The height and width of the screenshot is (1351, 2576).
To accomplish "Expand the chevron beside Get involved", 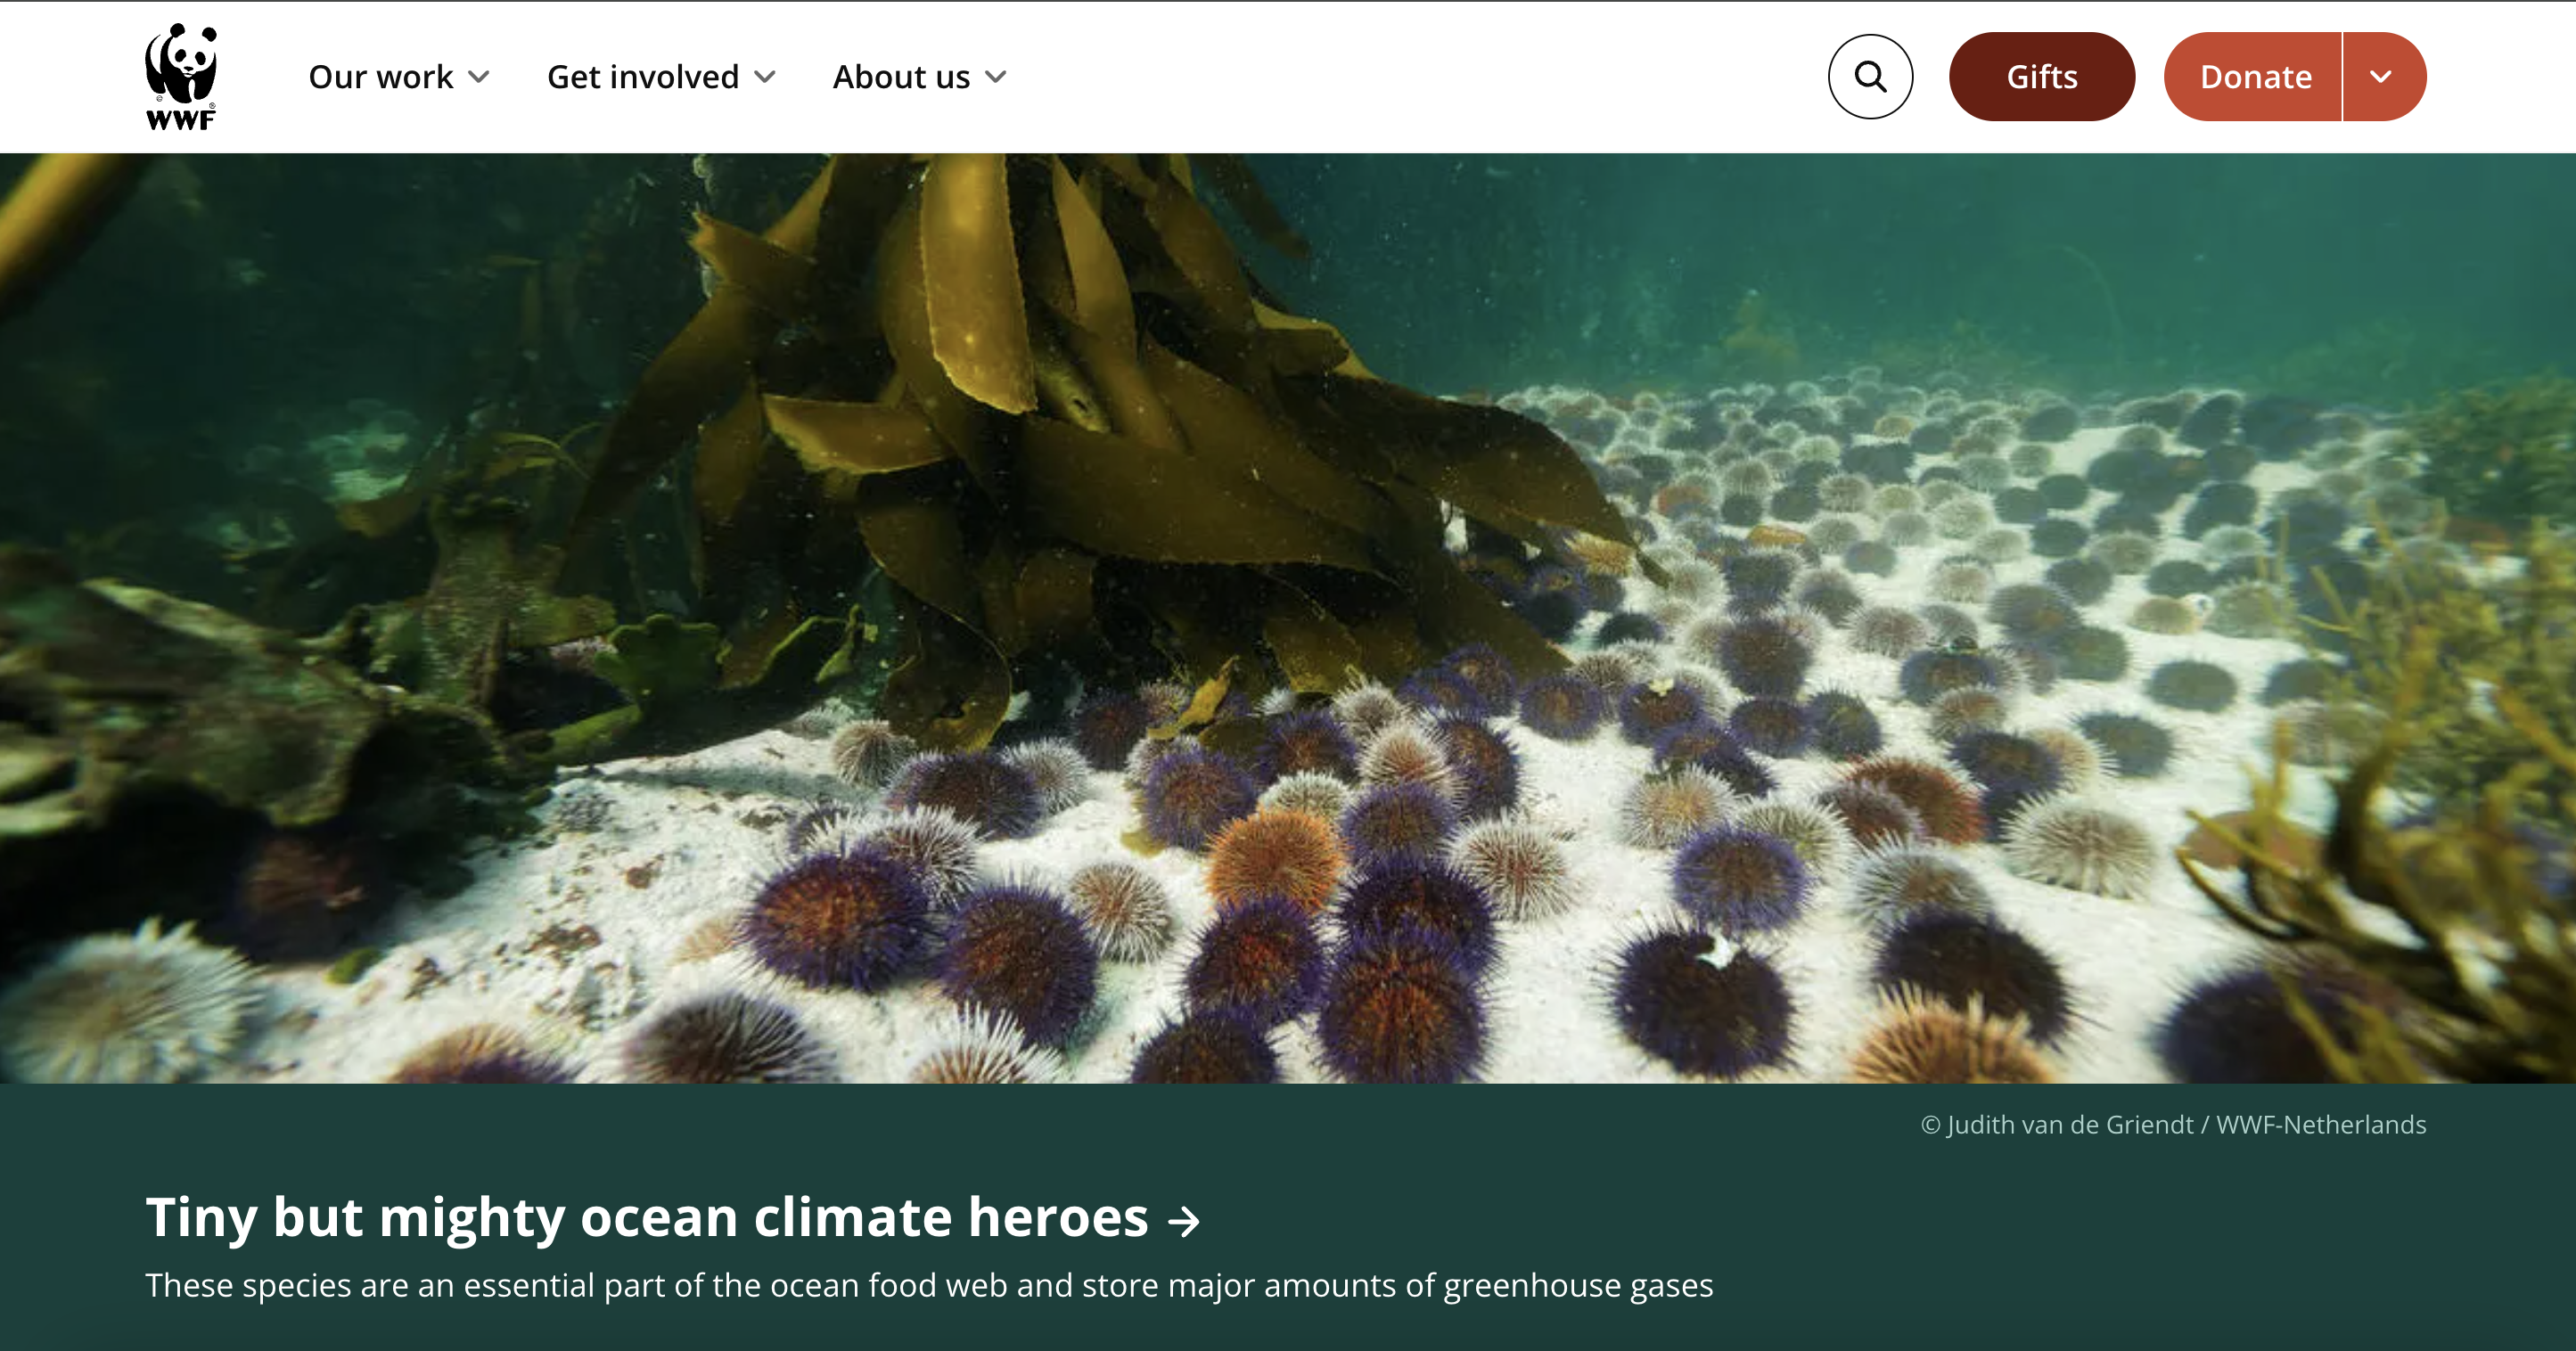I will [765, 77].
